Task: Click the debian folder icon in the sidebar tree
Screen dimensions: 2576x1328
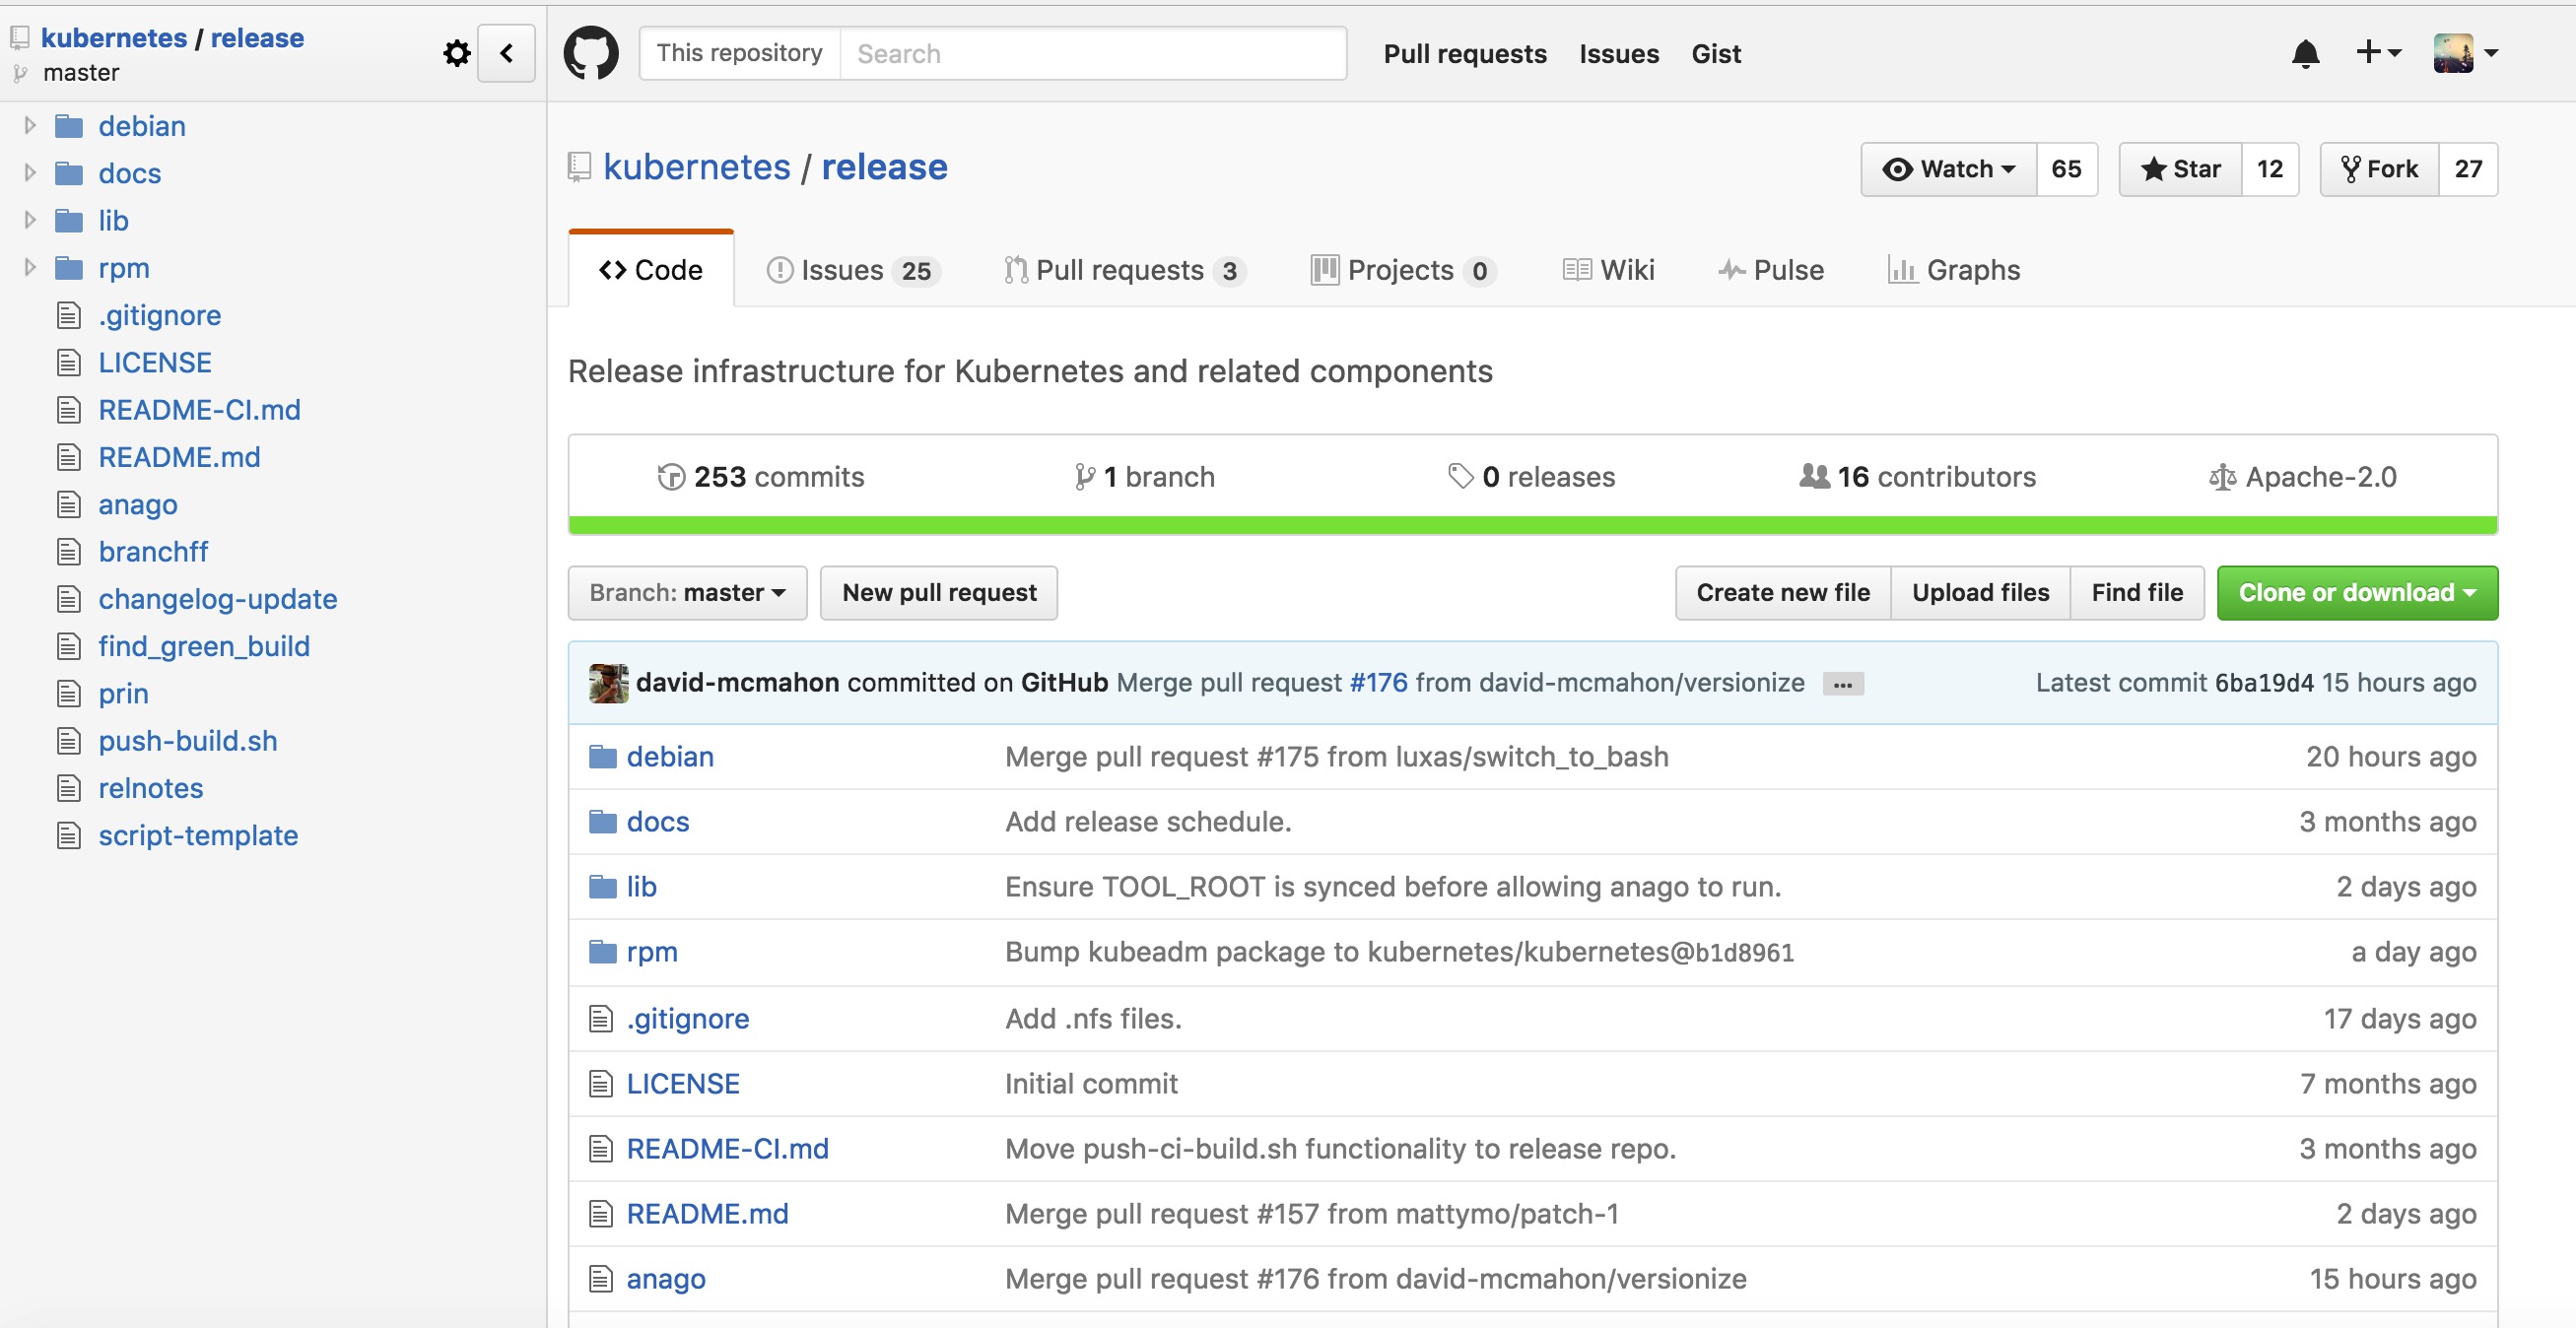Action: click(x=69, y=126)
